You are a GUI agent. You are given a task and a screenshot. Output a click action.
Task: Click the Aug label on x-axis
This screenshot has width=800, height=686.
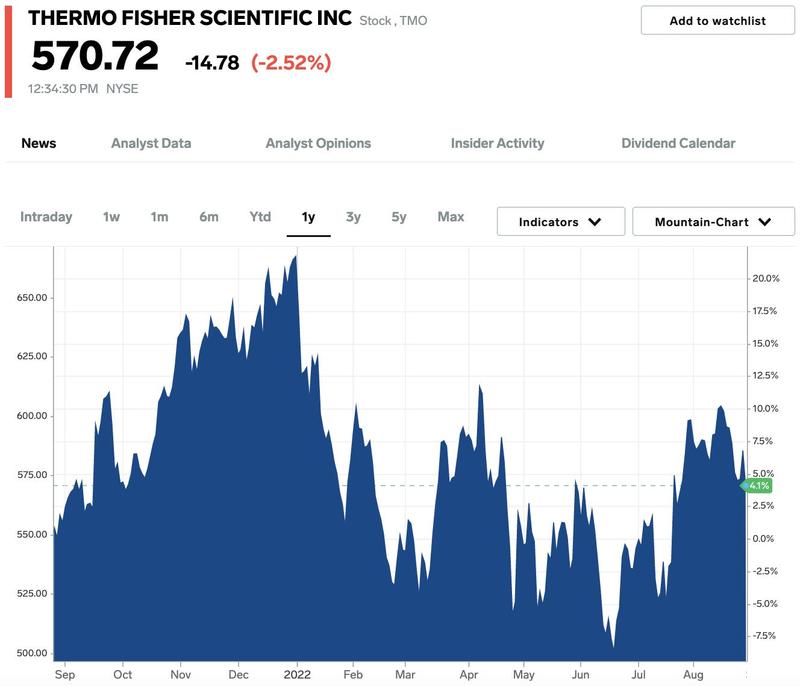(693, 674)
